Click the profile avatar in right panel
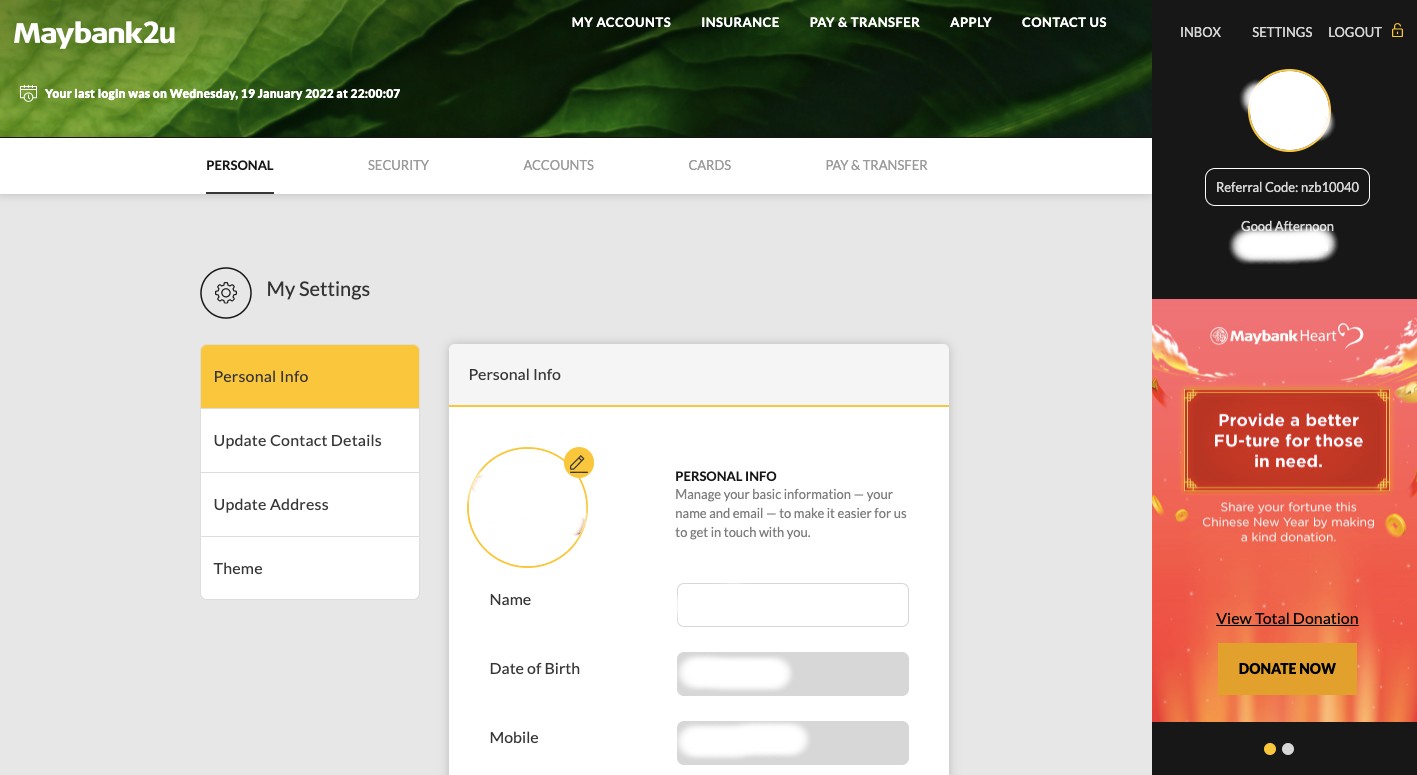Viewport: 1417px width, 775px height. tap(1289, 111)
